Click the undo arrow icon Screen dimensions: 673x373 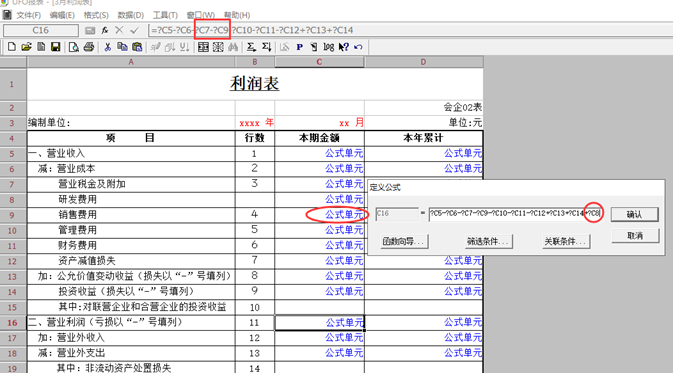[358, 47]
